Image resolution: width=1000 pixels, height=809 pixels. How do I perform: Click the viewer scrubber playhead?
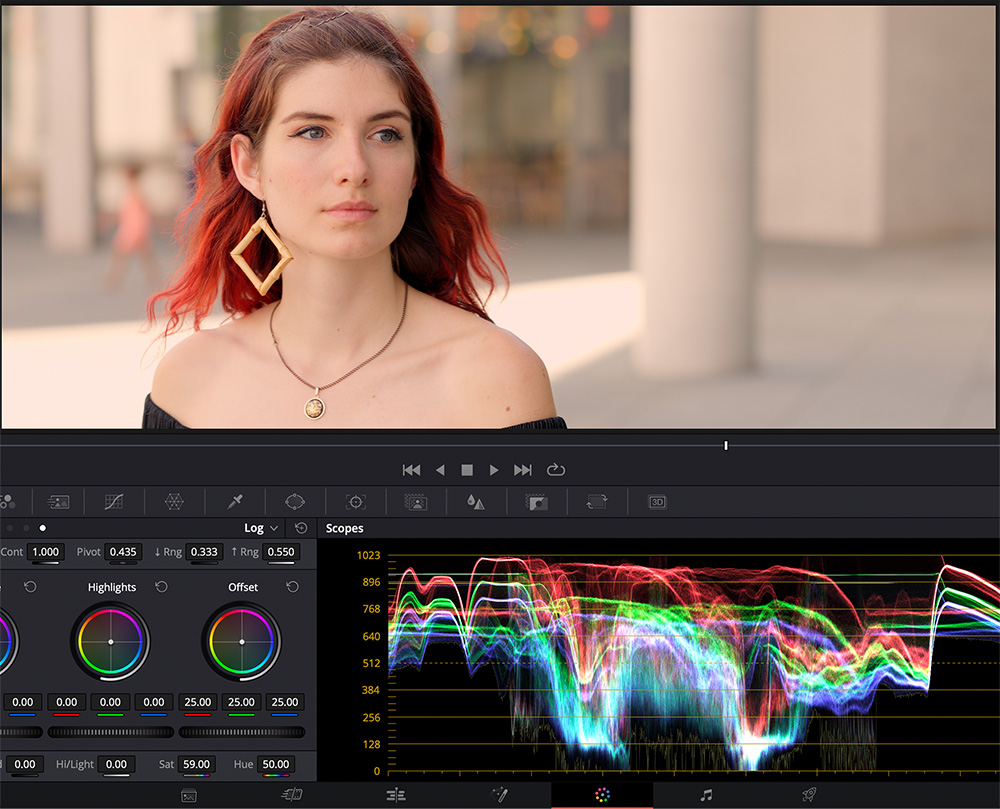point(726,446)
